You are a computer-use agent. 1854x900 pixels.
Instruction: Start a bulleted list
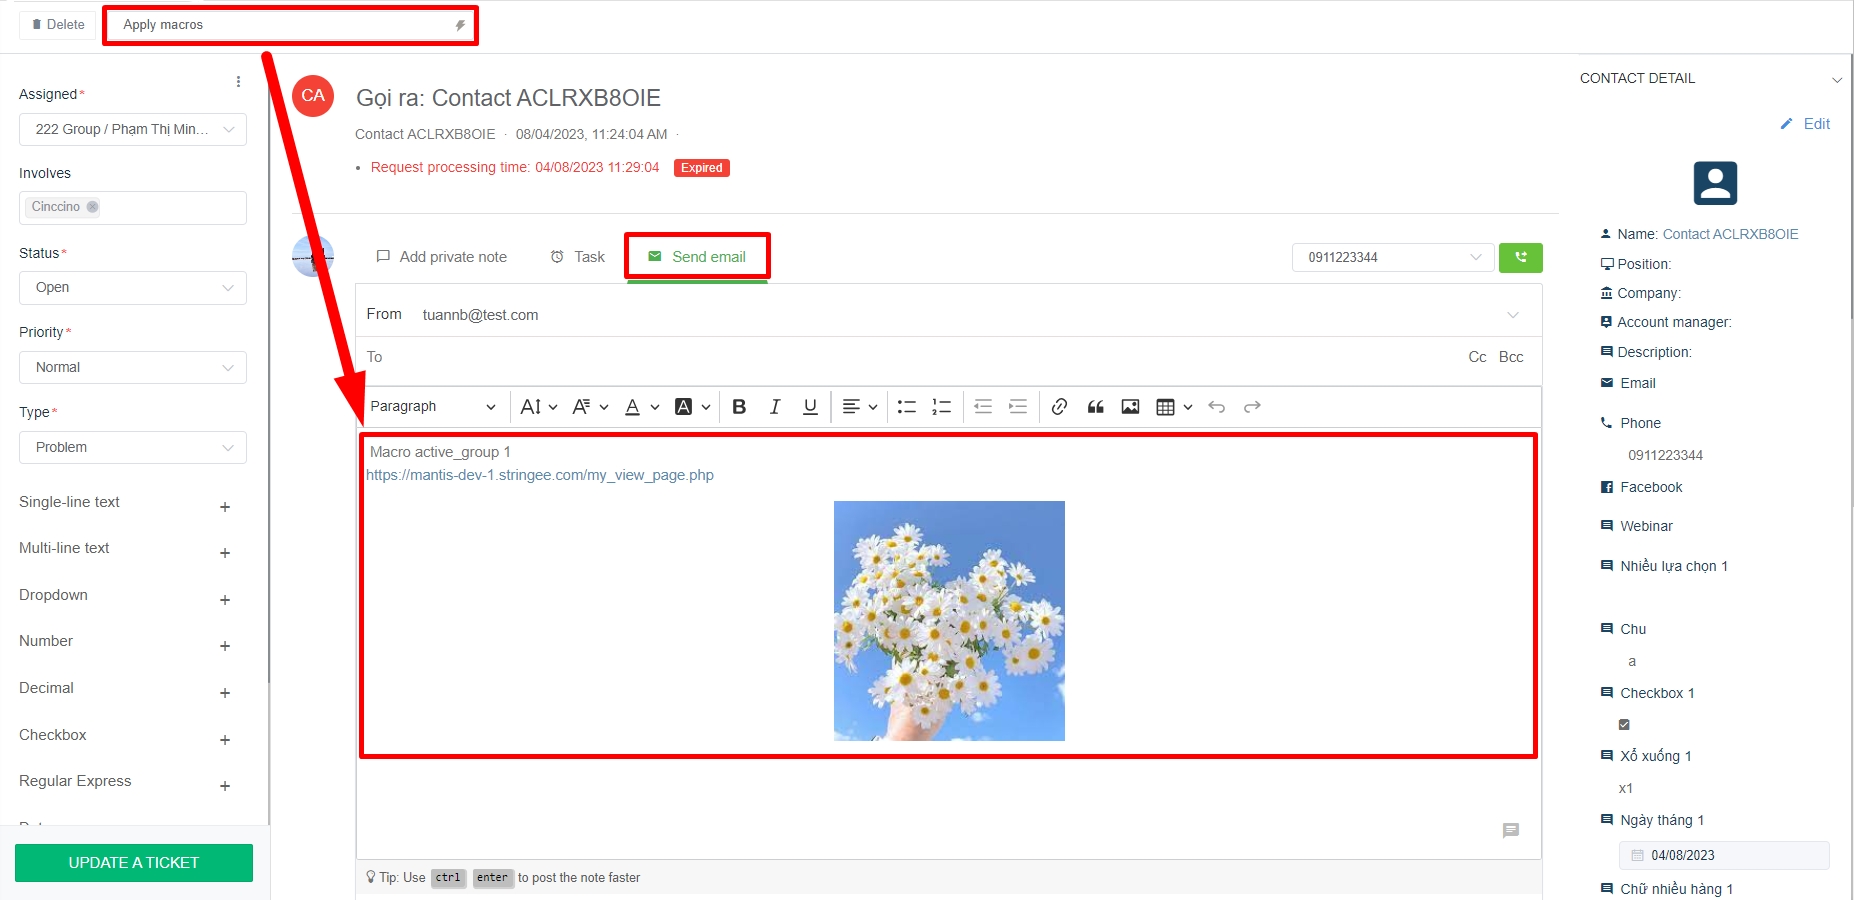pyautogui.click(x=907, y=407)
